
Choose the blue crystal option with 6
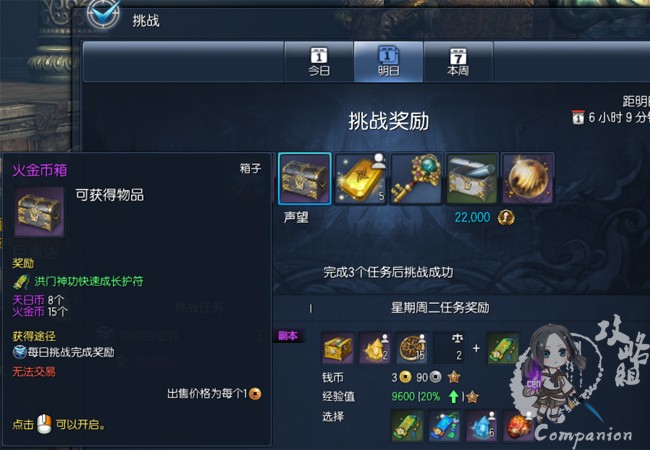click(481, 426)
